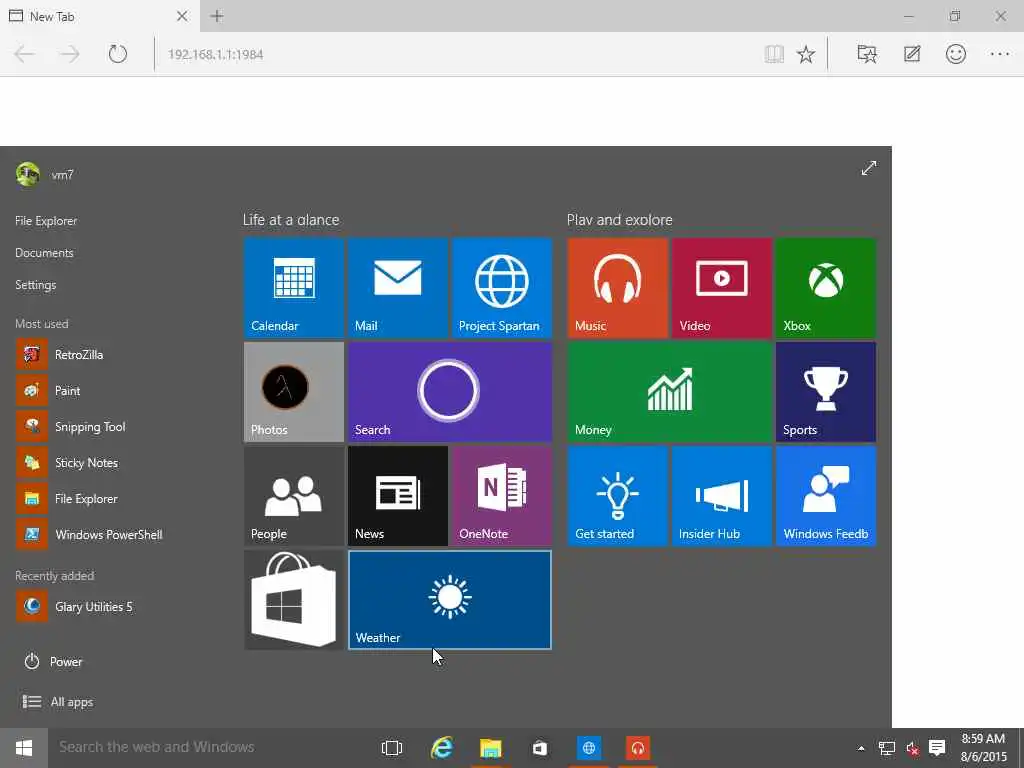Open Snipping Tool from Most used
This screenshot has height=768, width=1024.
[x=71, y=426]
